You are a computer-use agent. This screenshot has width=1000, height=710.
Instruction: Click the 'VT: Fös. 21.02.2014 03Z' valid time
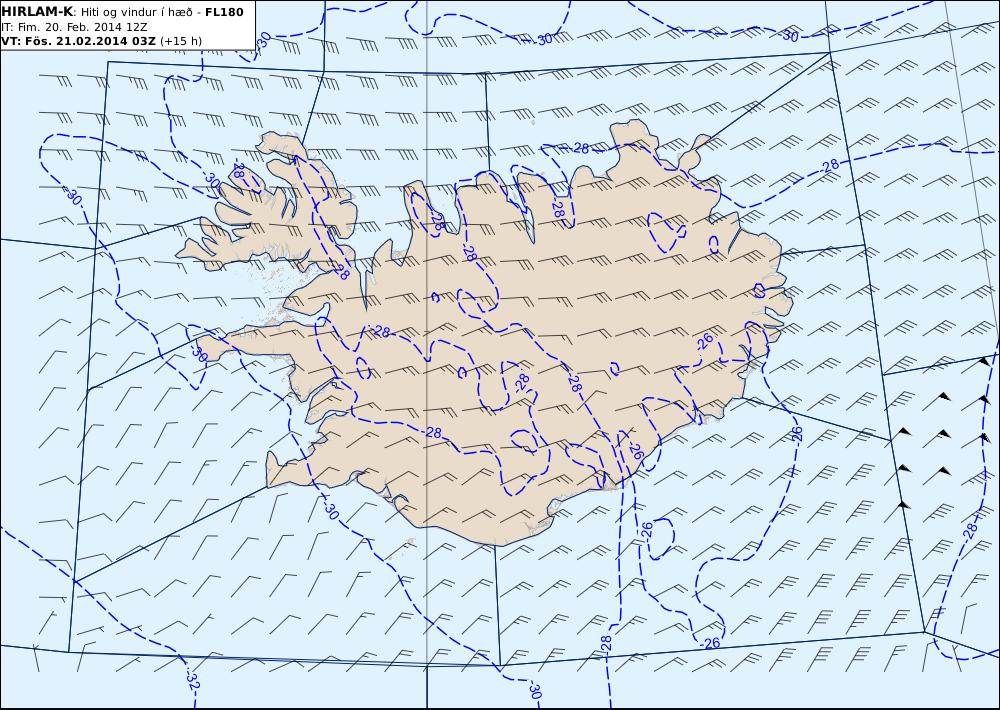click(78, 41)
